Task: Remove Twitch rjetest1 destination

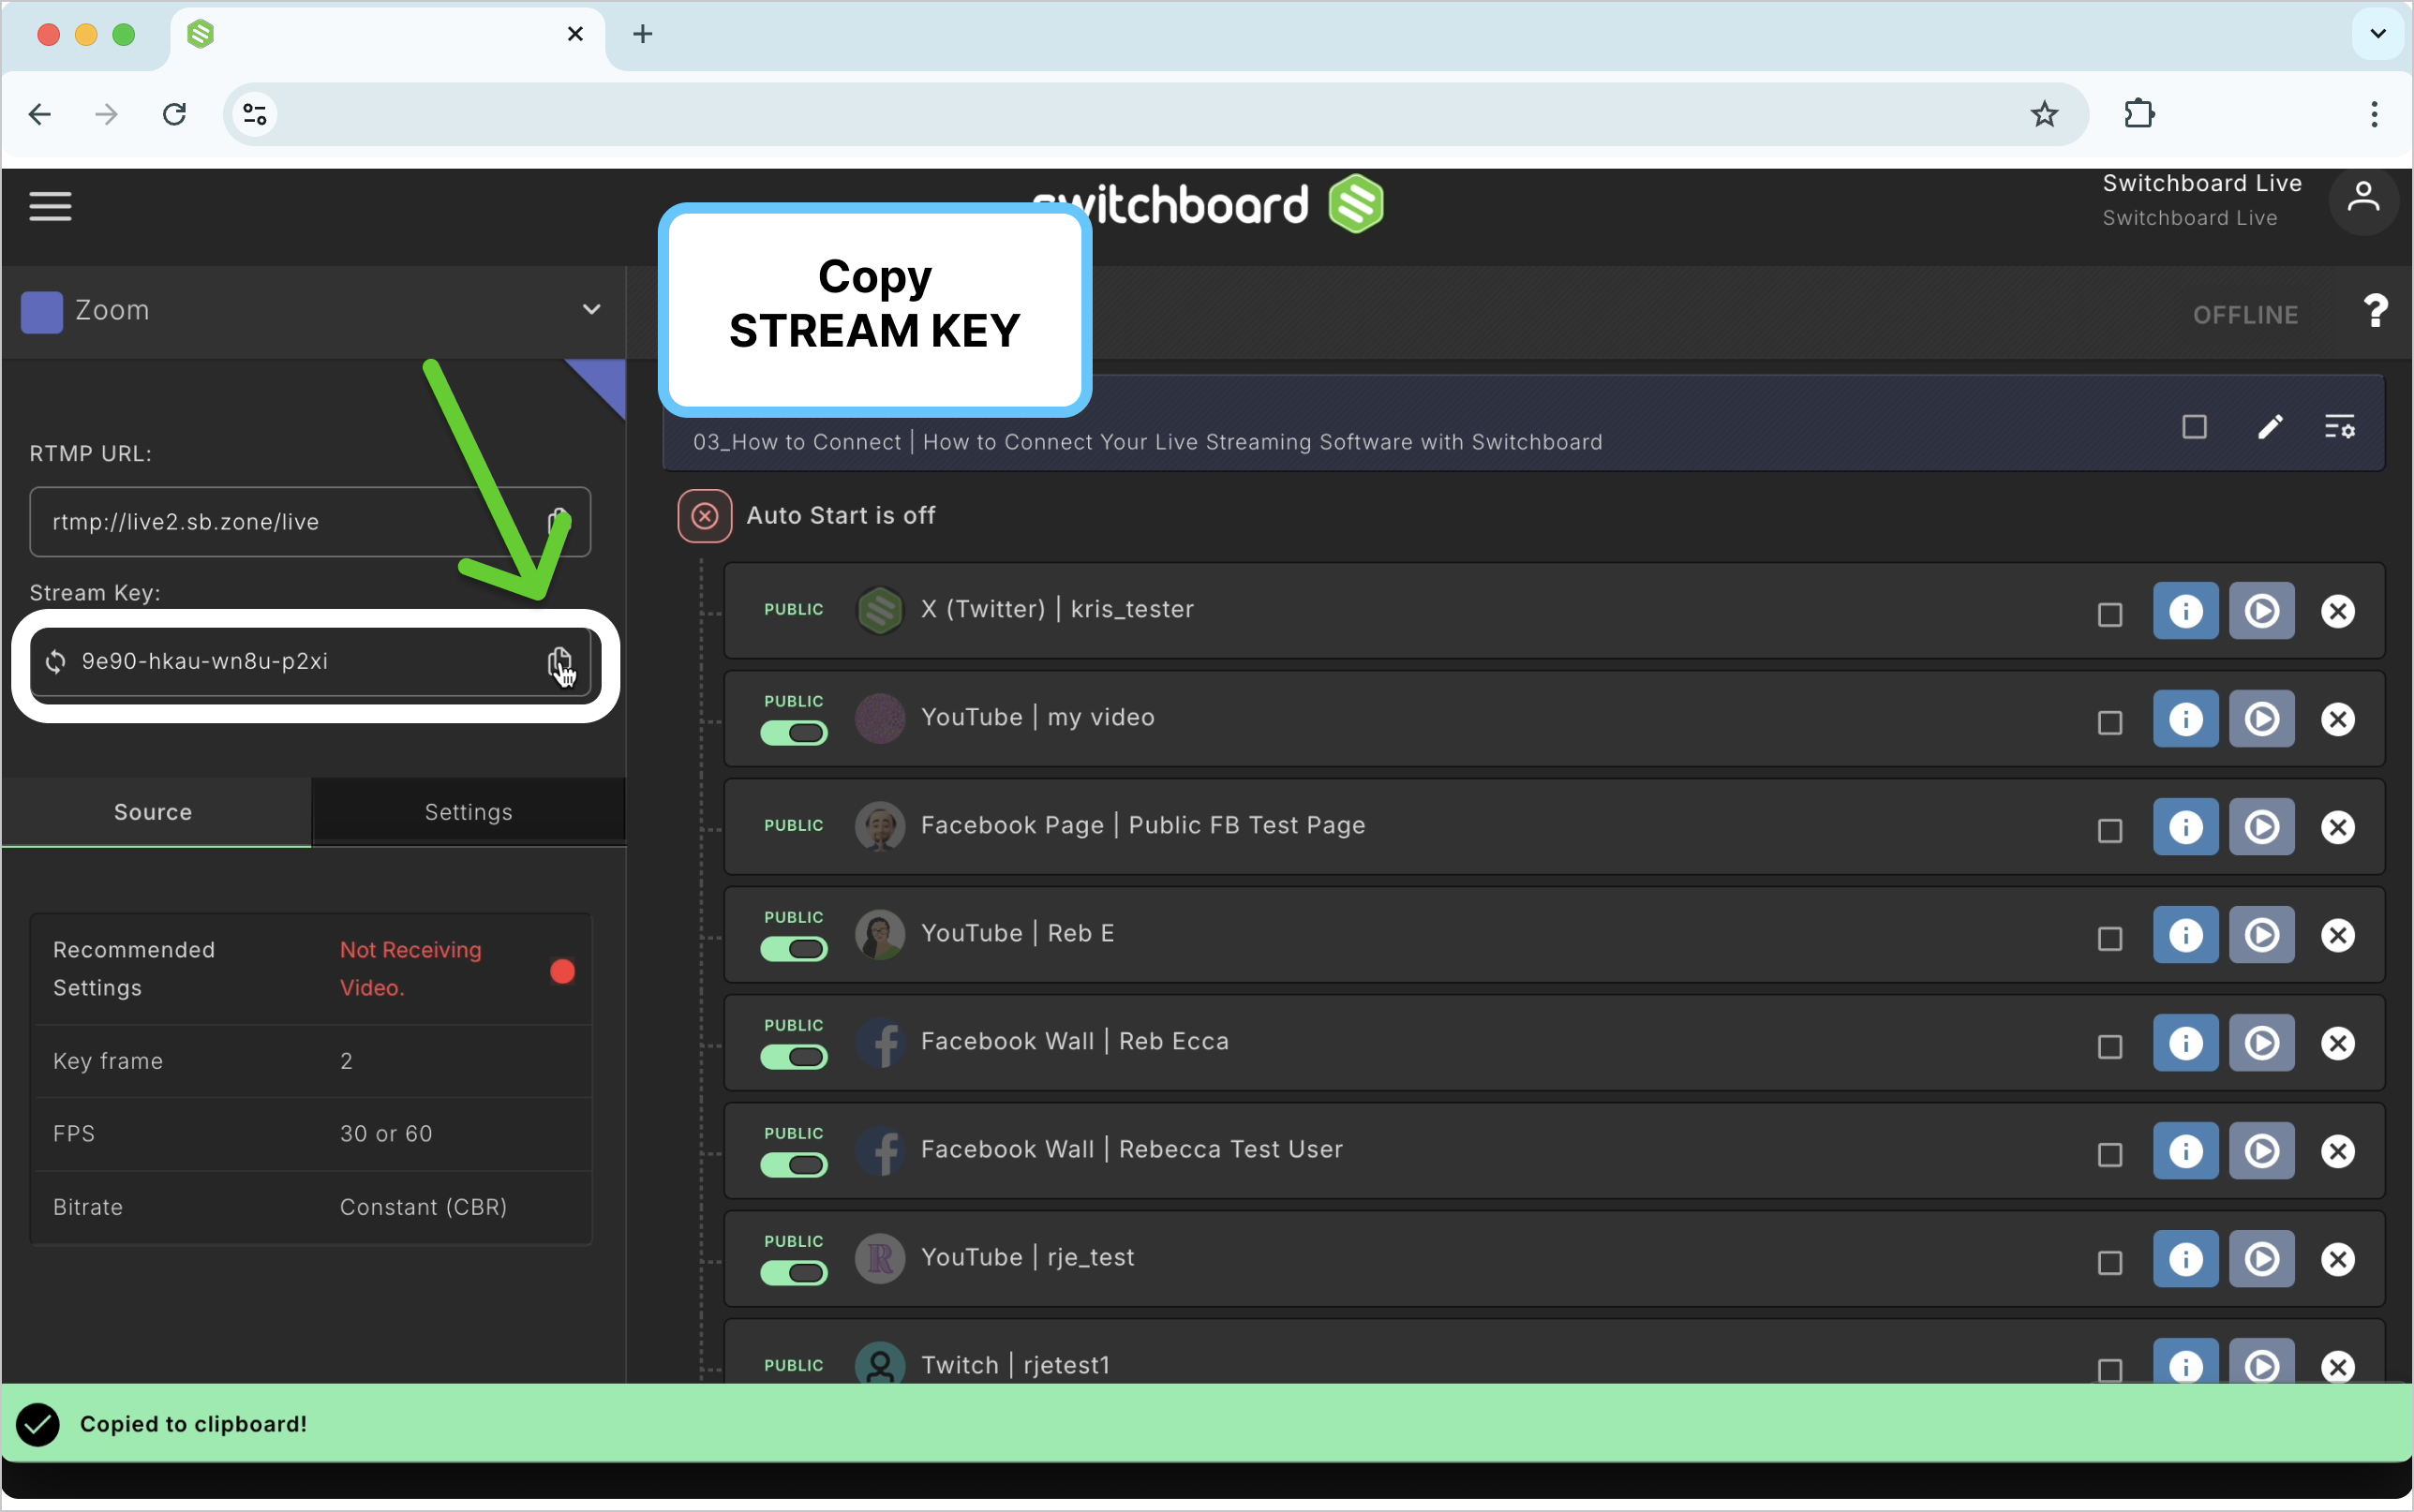Action: point(2337,1366)
